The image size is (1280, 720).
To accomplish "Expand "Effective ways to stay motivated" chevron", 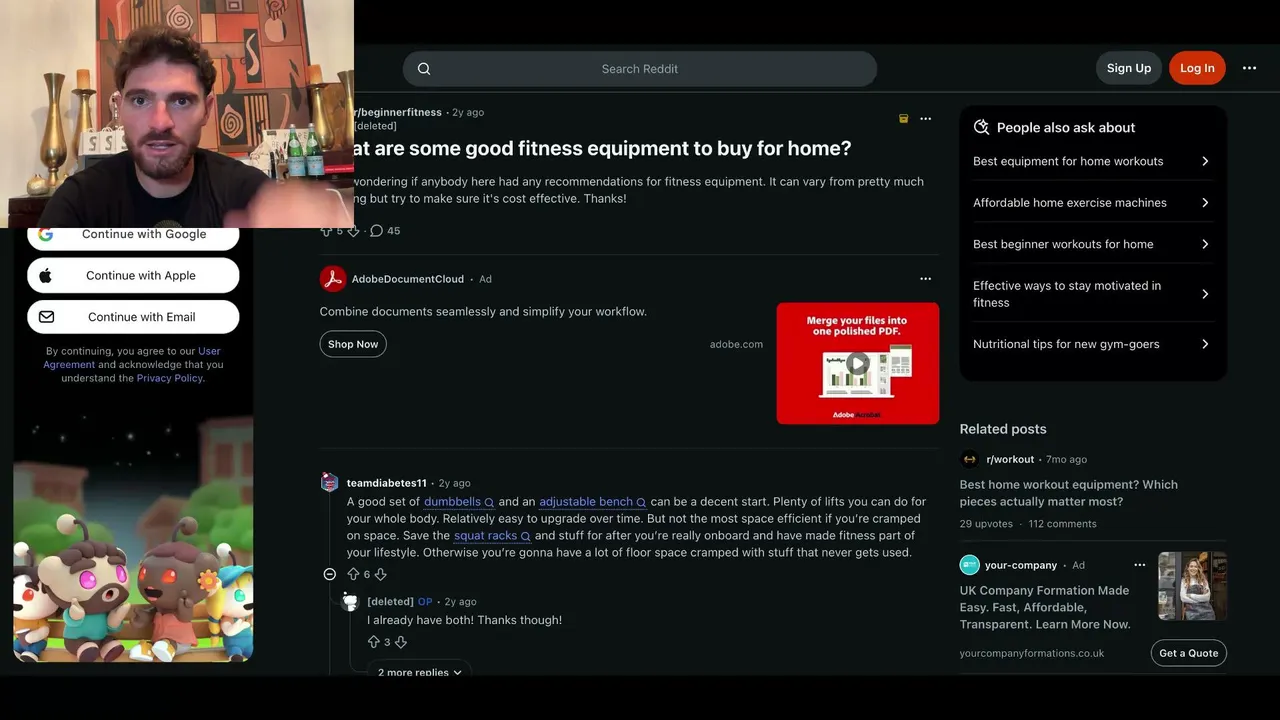I will coord(1205,294).
